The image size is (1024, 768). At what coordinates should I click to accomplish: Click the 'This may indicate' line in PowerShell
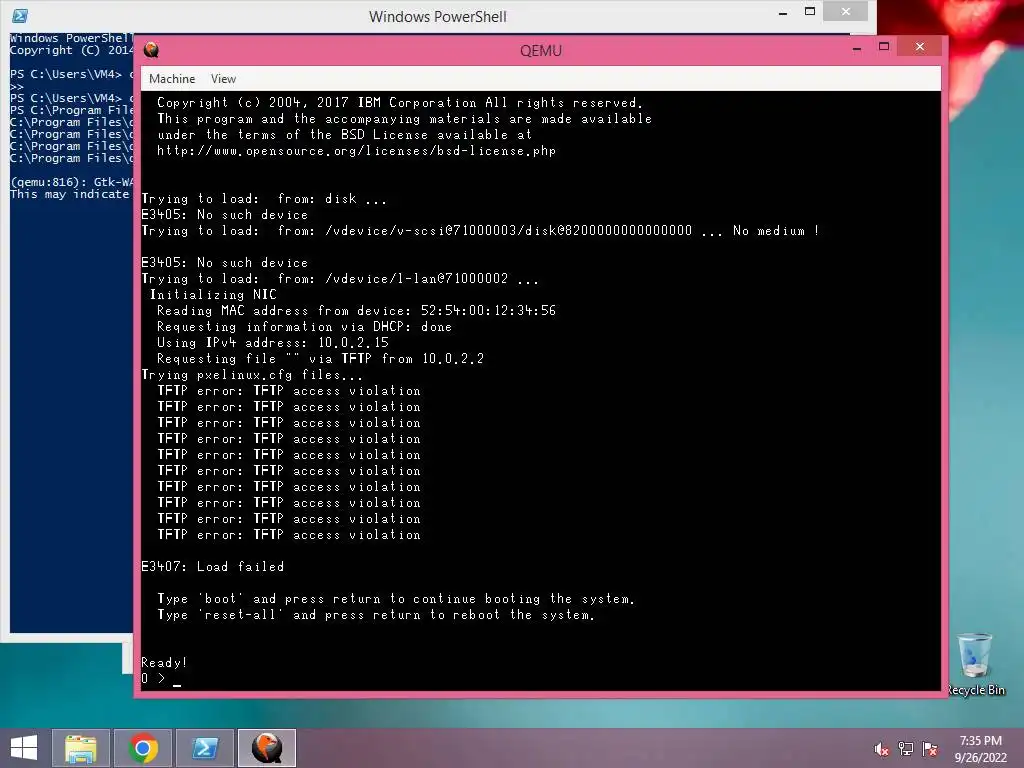(69, 194)
